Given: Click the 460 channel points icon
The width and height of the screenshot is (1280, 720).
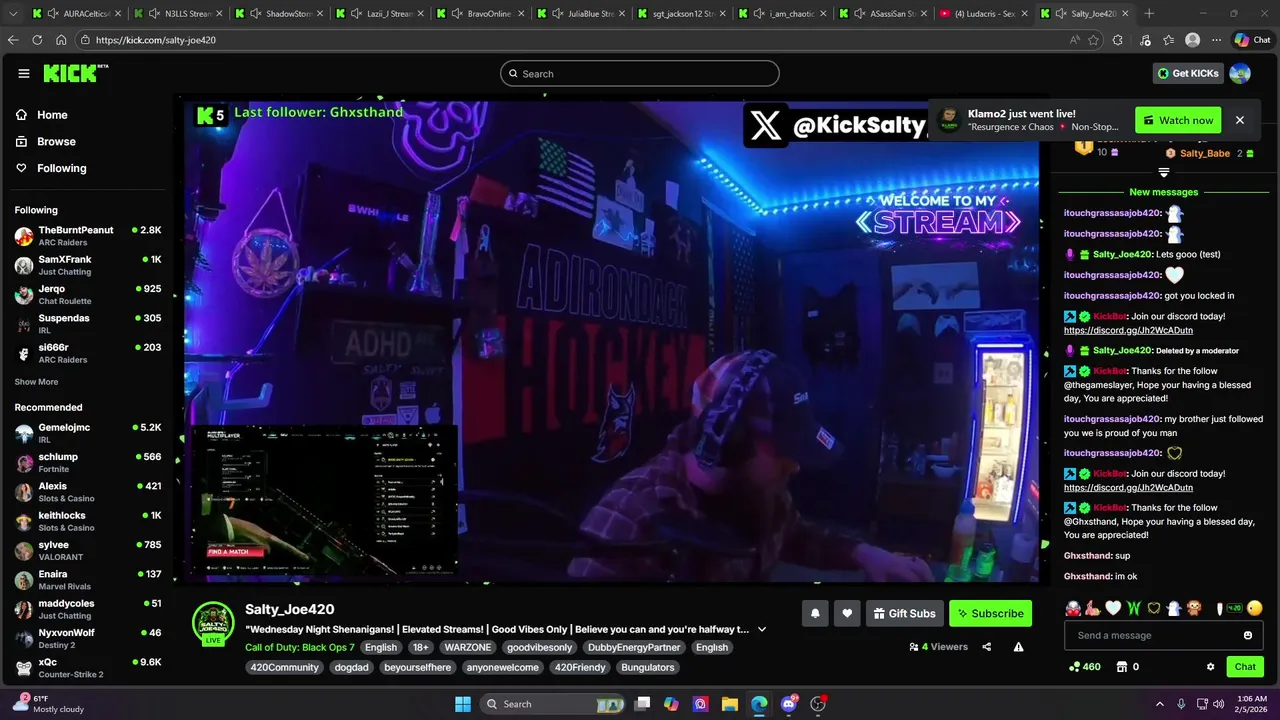Looking at the screenshot, I should pyautogui.click(x=1074, y=667).
